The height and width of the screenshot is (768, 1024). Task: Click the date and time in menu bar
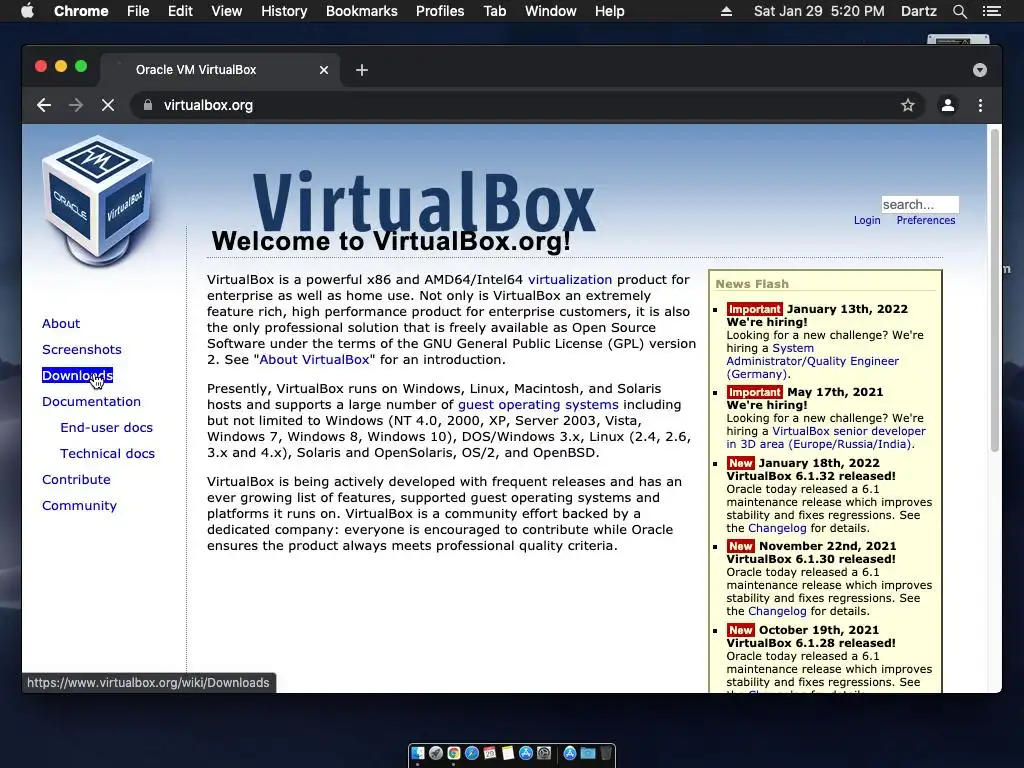(x=819, y=11)
